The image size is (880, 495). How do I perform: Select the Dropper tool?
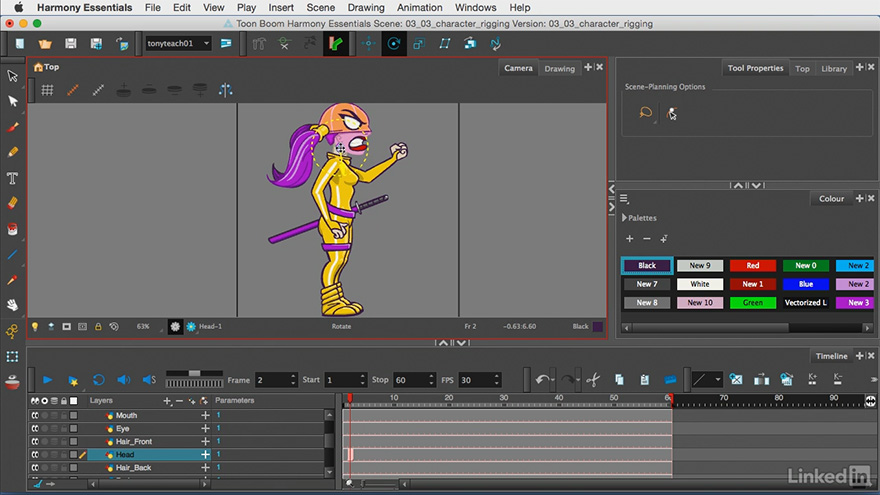click(x=12, y=279)
